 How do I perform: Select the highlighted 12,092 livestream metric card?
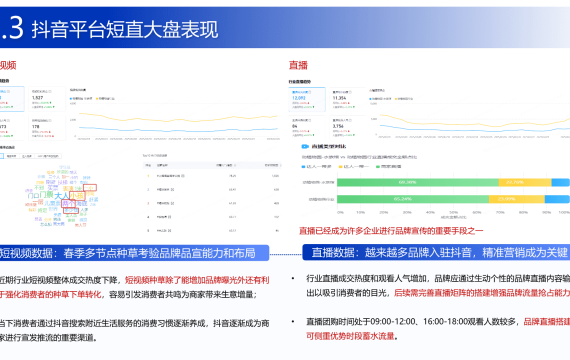pos(307,99)
